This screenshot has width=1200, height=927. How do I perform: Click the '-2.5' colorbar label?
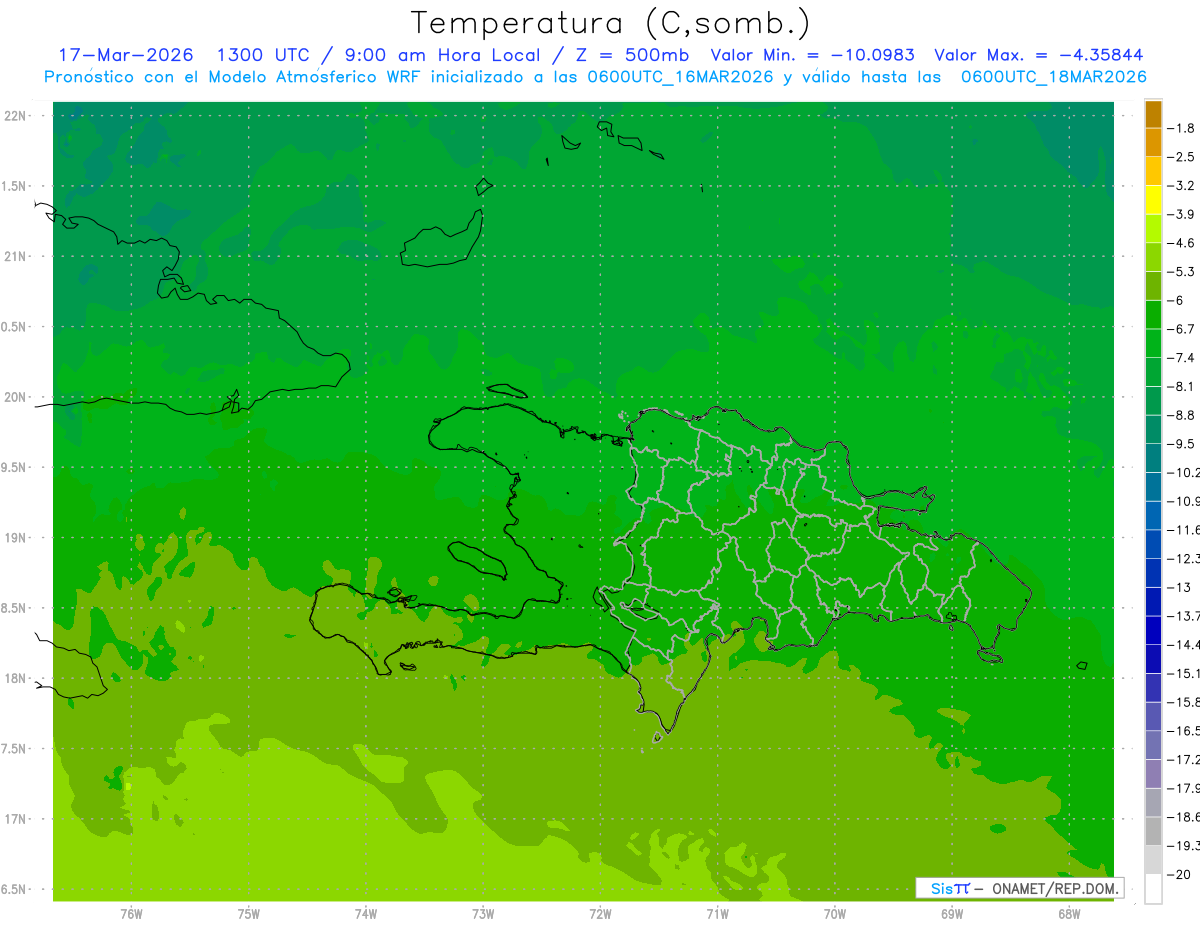click(x=1181, y=157)
